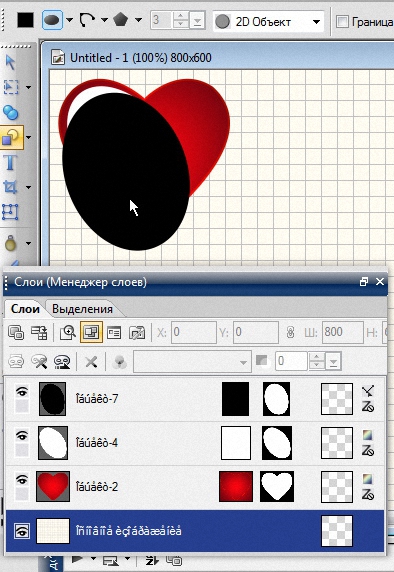Screen dimensions: 394x572
Task: Switch to the Выделения tab
Action: (x=82, y=309)
